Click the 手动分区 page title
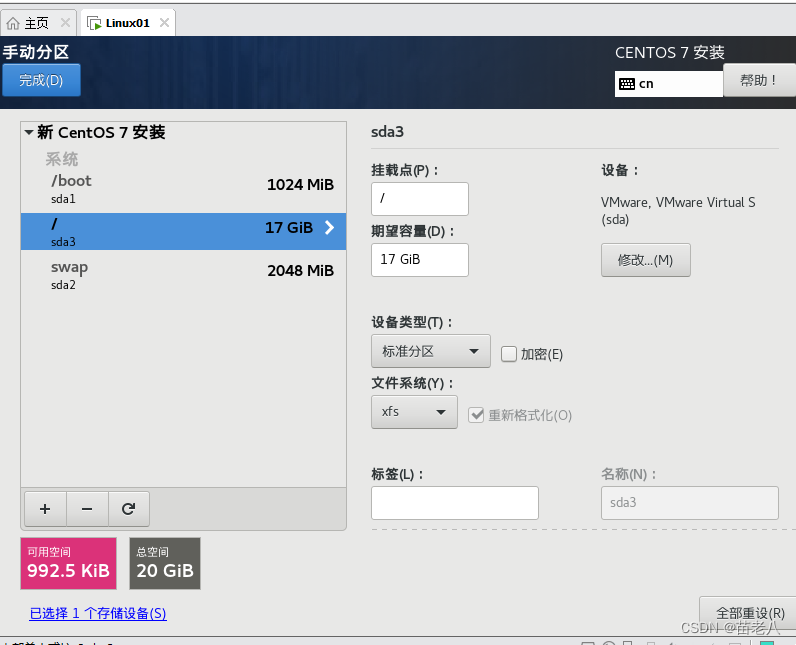This screenshot has width=796, height=645. [x=36, y=52]
